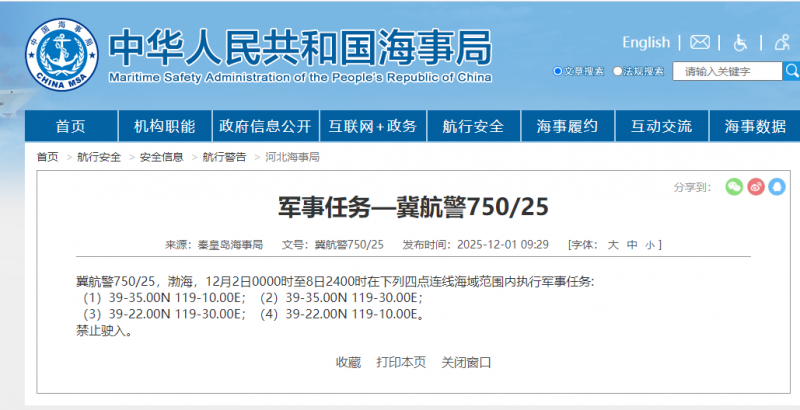Expand the 海事数据 navigation menu

tap(755, 126)
